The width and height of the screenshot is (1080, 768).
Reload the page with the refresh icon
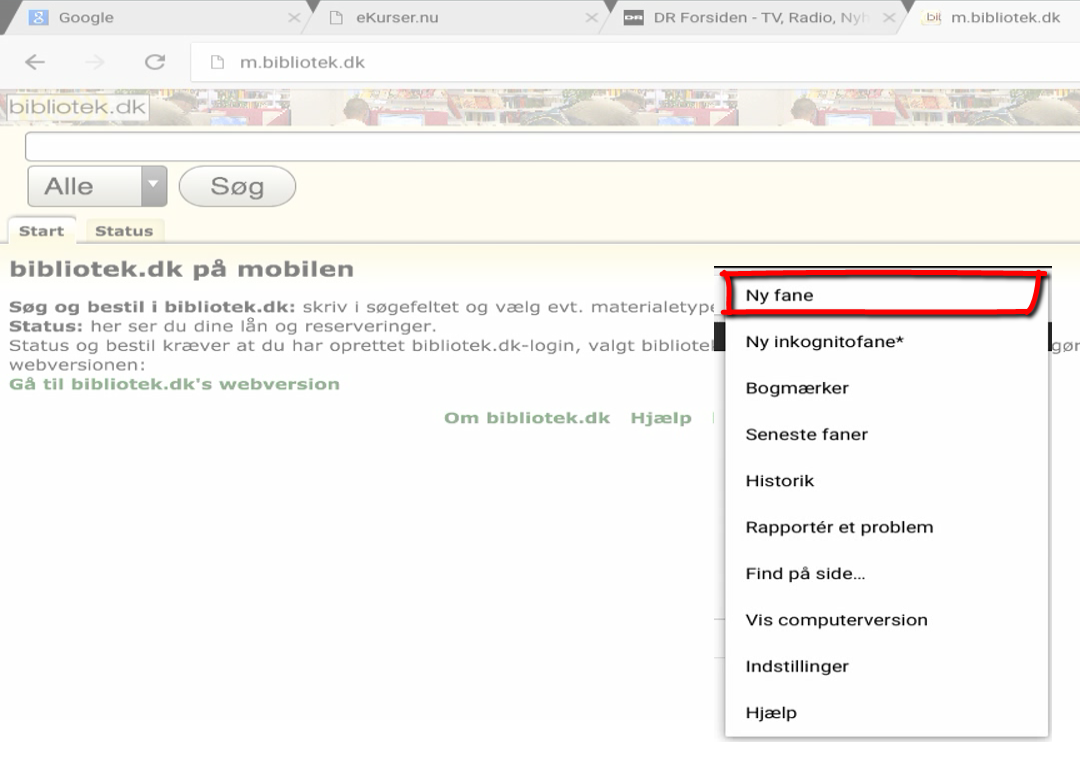click(155, 63)
